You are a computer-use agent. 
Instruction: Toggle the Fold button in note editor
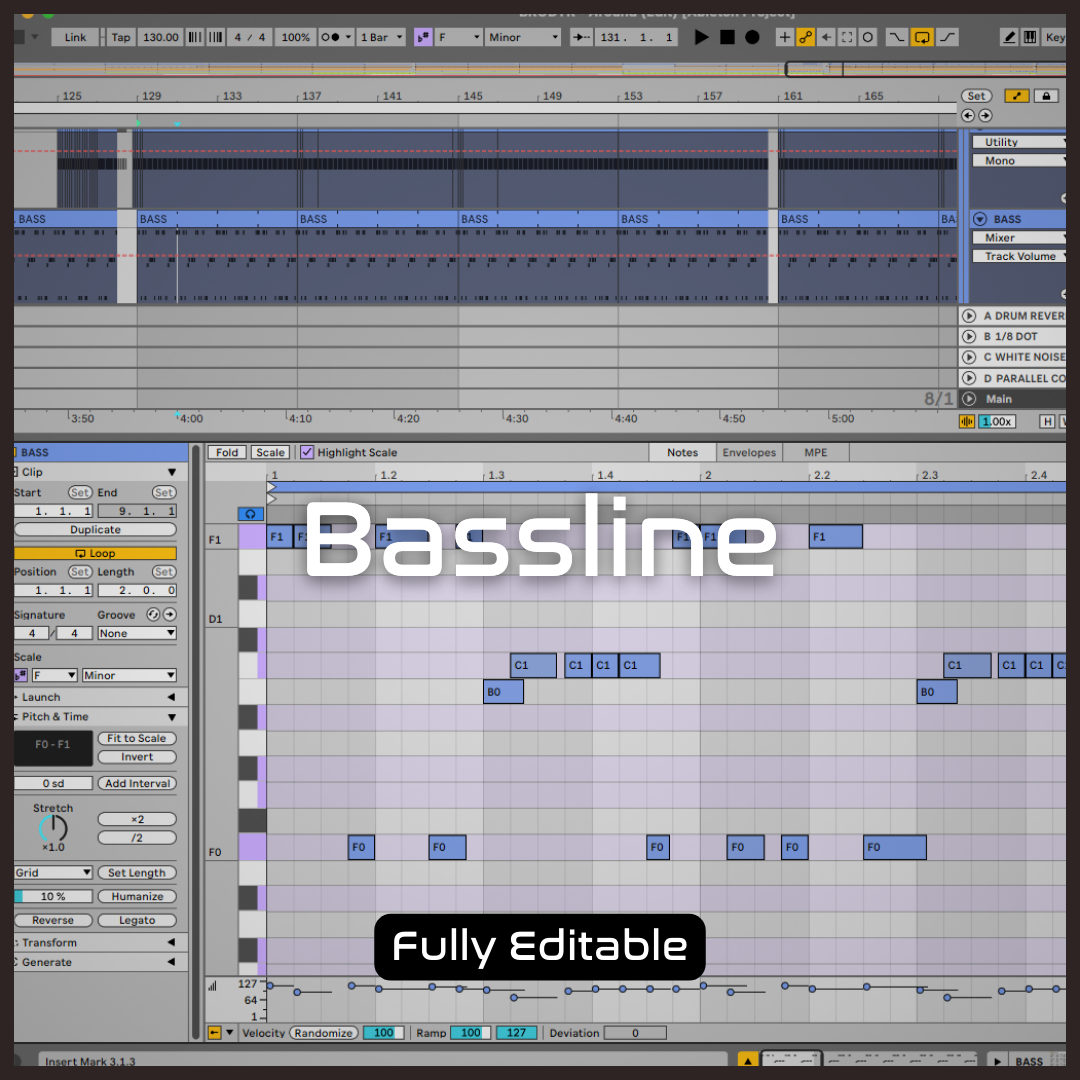(227, 452)
